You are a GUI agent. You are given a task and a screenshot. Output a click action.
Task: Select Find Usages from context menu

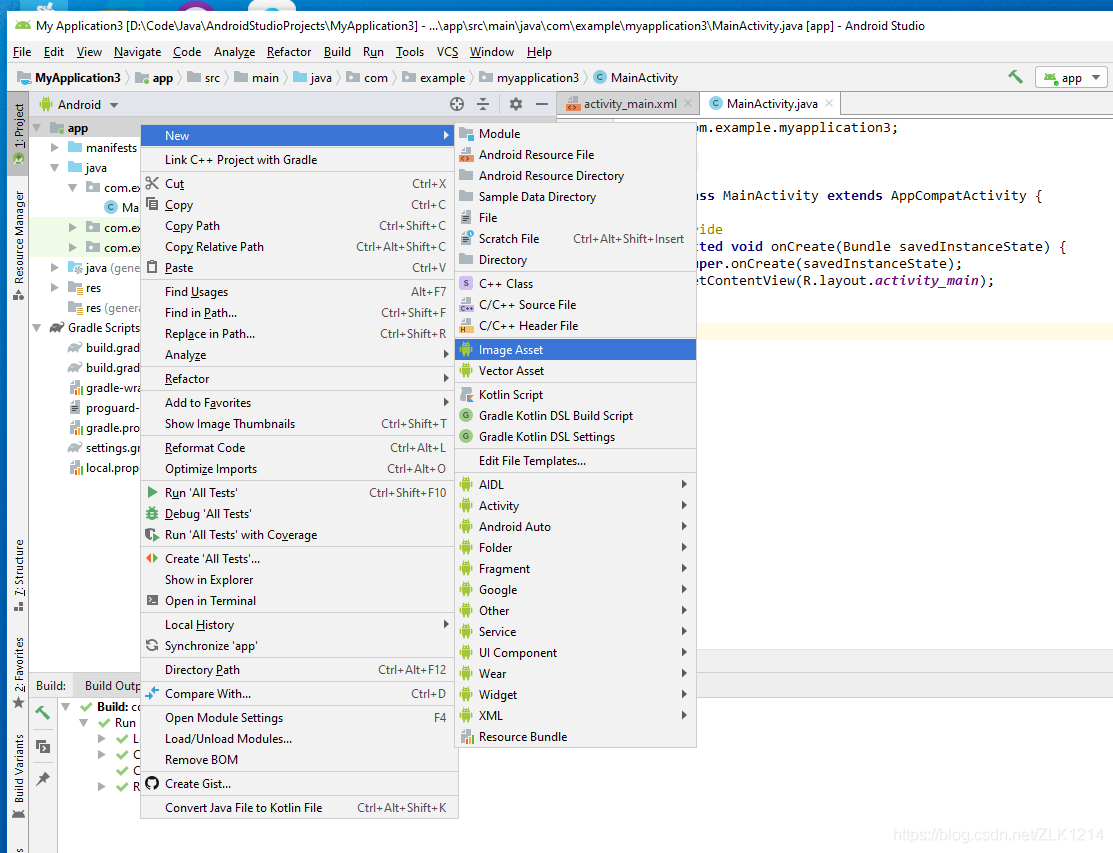point(298,292)
